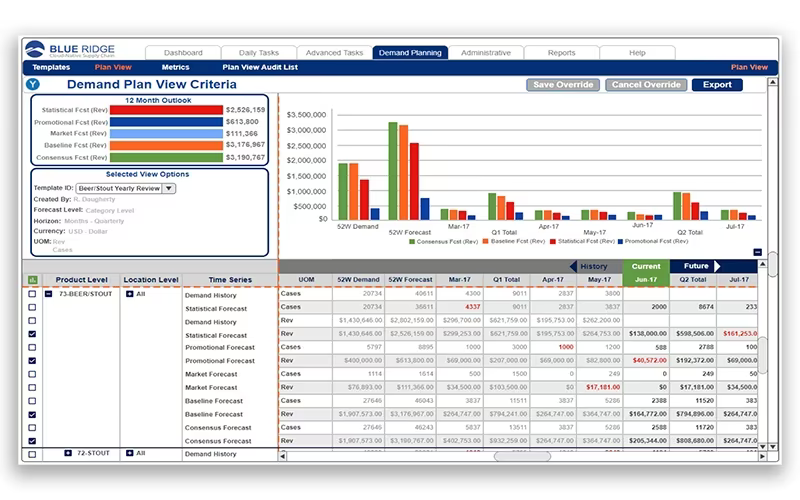Select the legend square for Consensus Fcst (Rev)

coord(412,242)
